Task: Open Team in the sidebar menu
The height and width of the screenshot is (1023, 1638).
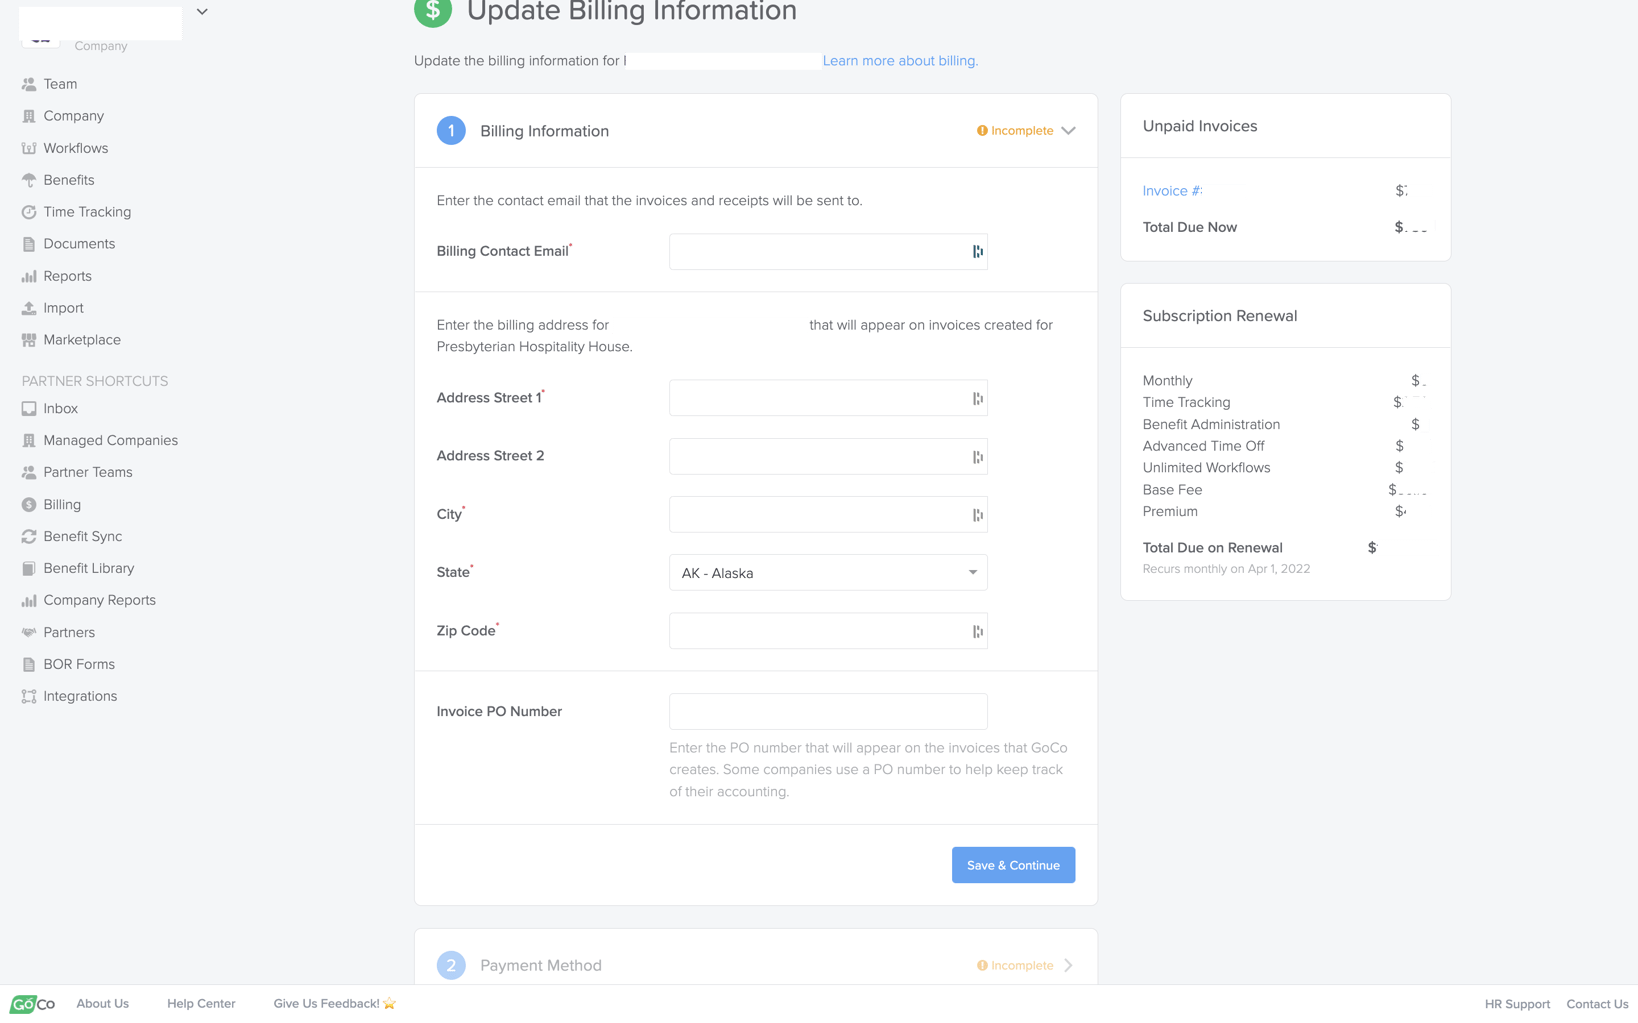Action: click(60, 84)
